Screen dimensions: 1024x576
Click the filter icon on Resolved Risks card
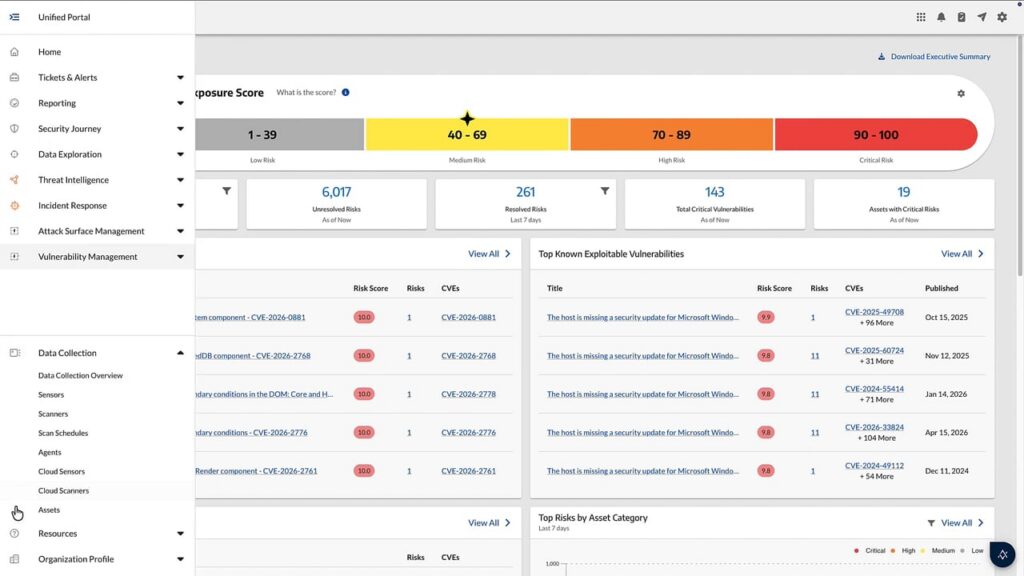click(605, 191)
